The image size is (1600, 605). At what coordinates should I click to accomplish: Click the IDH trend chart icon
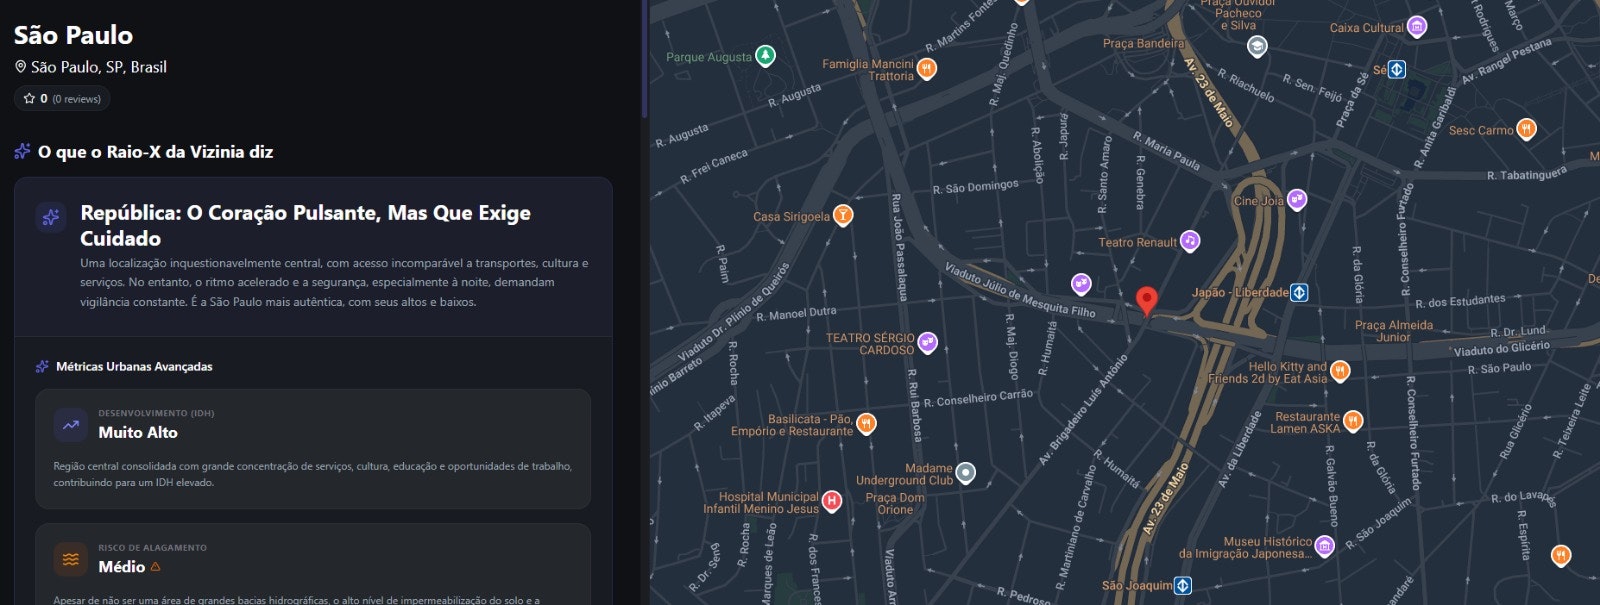pos(71,425)
